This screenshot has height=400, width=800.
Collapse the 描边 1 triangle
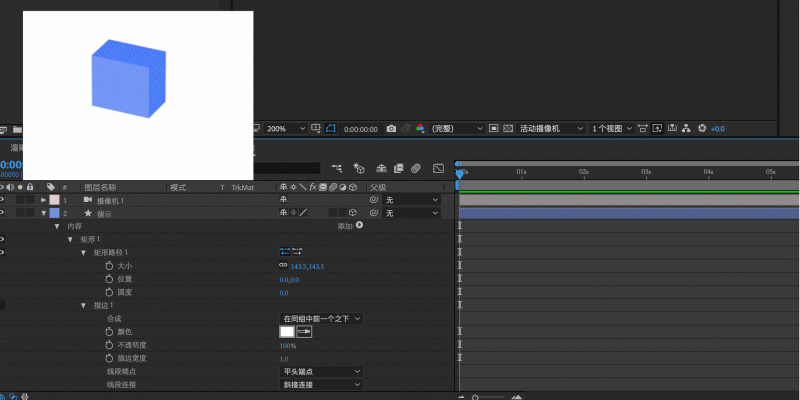(x=84, y=306)
